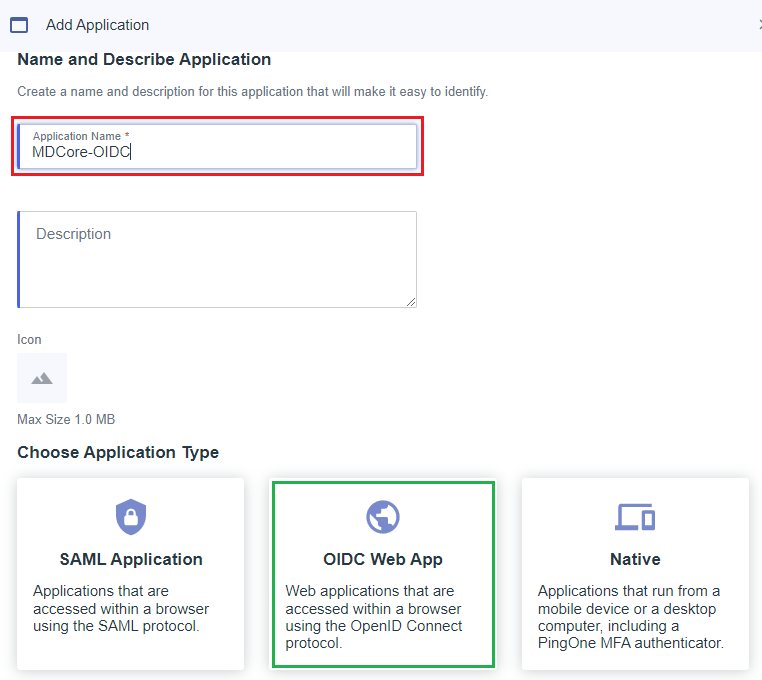Viewport: 762px width, 680px height.
Task: Click the Native title text
Action: [635, 559]
